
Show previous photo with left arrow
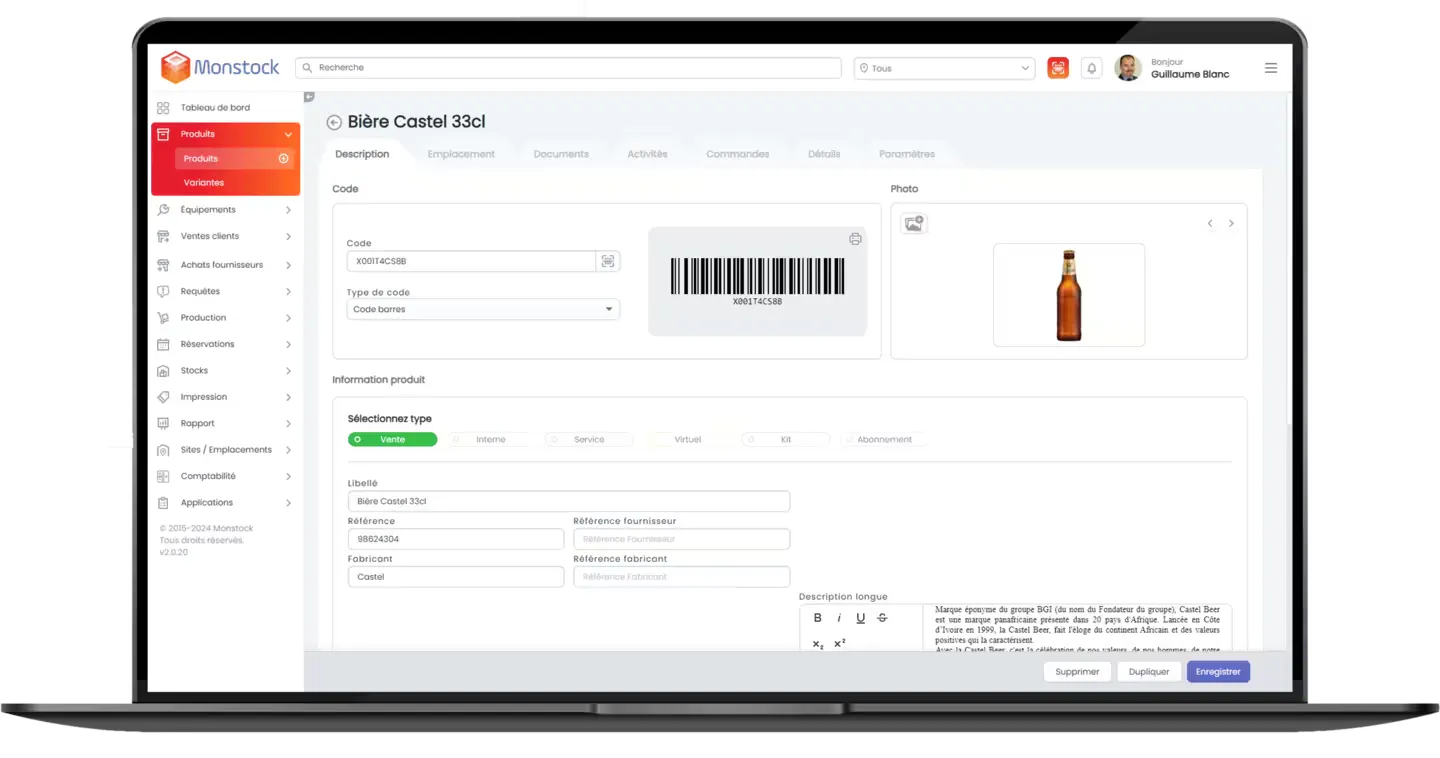[x=1210, y=224]
